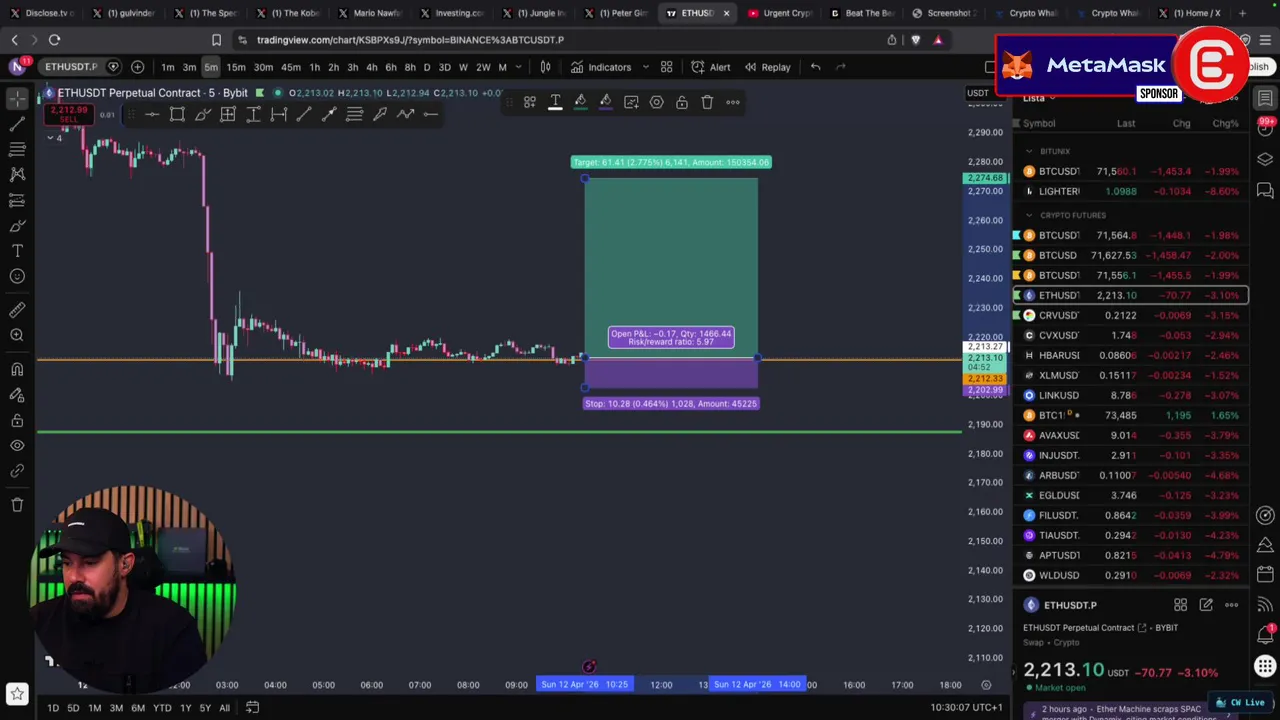Click the risk/reward ratio position label
Screen dimensions: 1280x720
(x=671, y=338)
